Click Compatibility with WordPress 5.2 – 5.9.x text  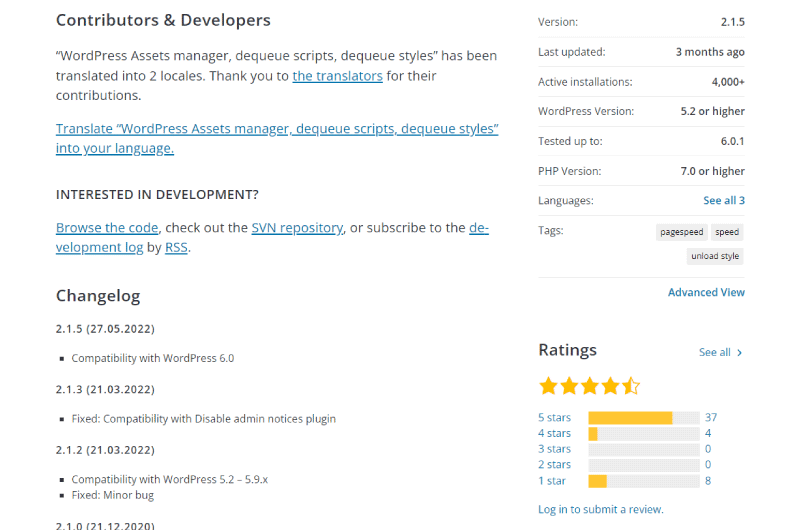[x=169, y=479]
